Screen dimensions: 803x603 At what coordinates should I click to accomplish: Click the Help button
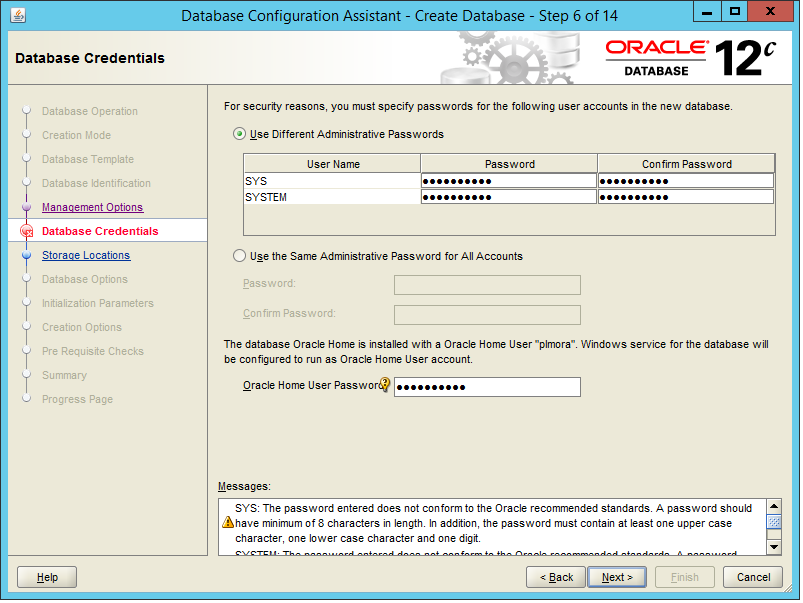47,577
